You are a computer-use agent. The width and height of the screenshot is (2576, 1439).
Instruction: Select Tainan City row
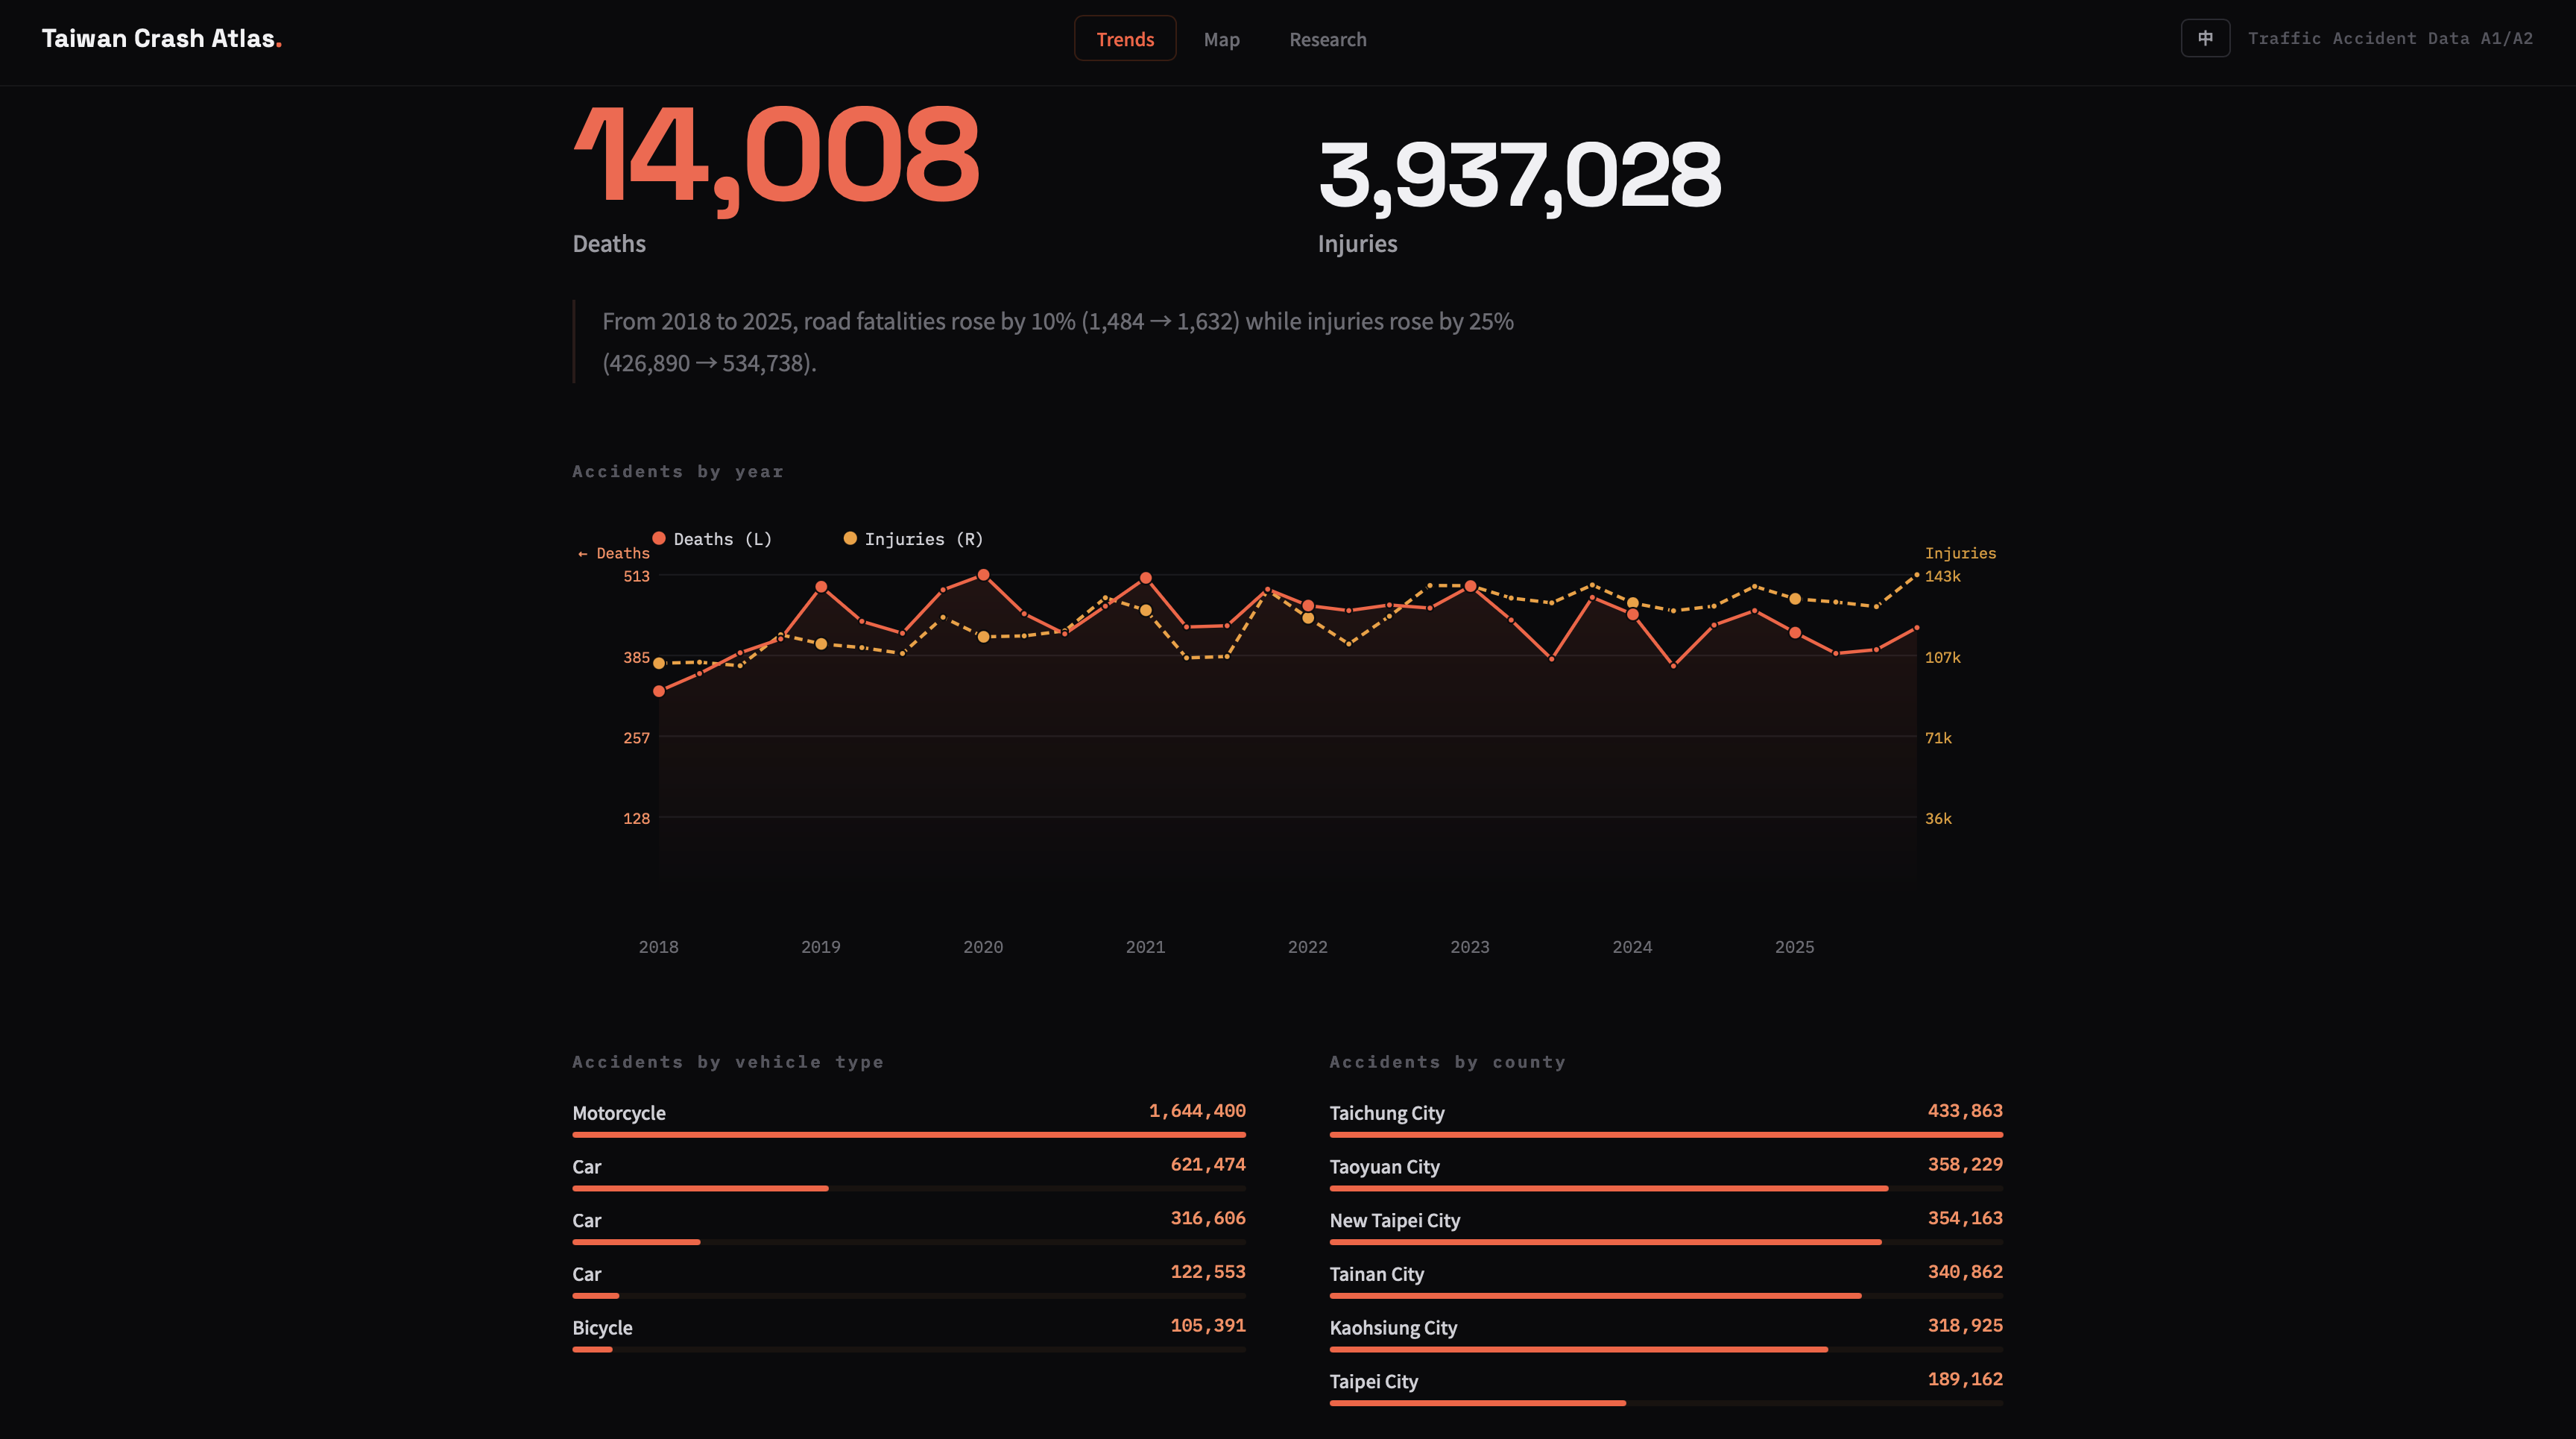1666,1280
